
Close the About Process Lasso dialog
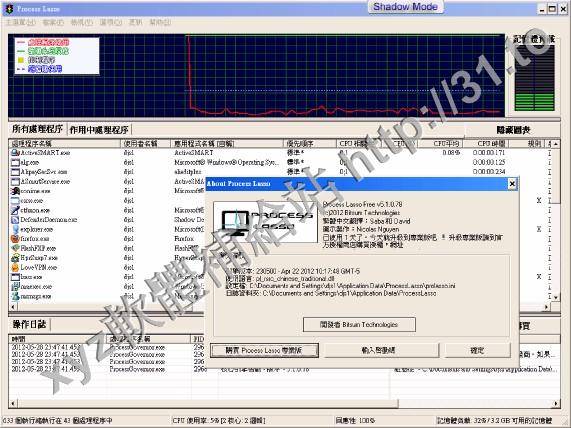(x=512, y=184)
